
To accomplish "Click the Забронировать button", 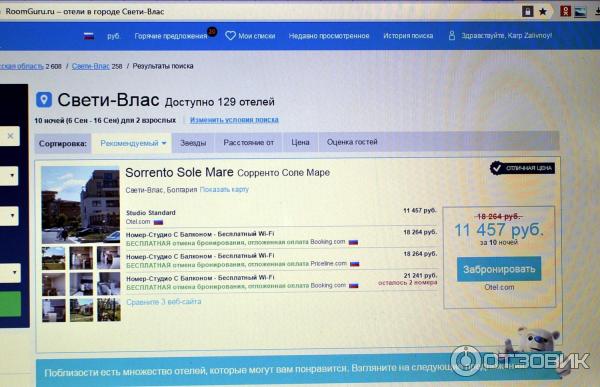I will click(499, 269).
